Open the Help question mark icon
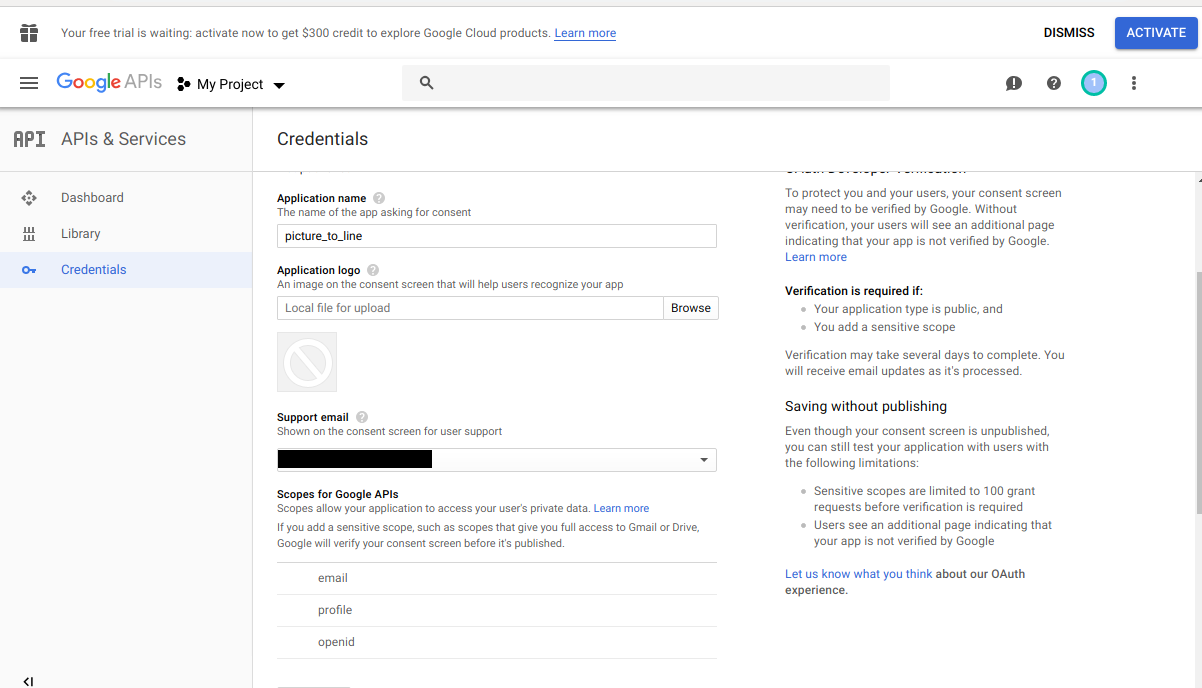Viewport: 1202px width, 688px height. point(1053,83)
